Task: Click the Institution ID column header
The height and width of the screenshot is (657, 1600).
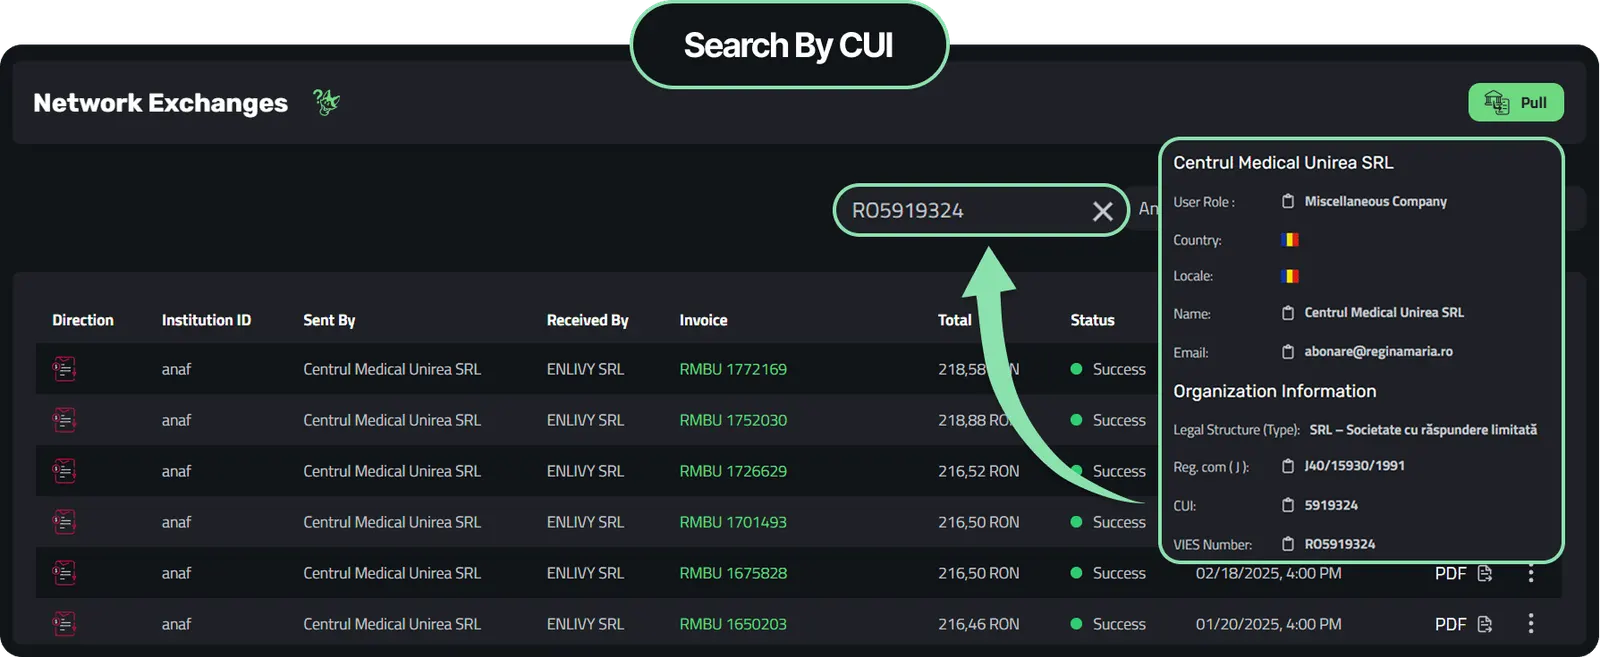Action: tap(206, 320)
